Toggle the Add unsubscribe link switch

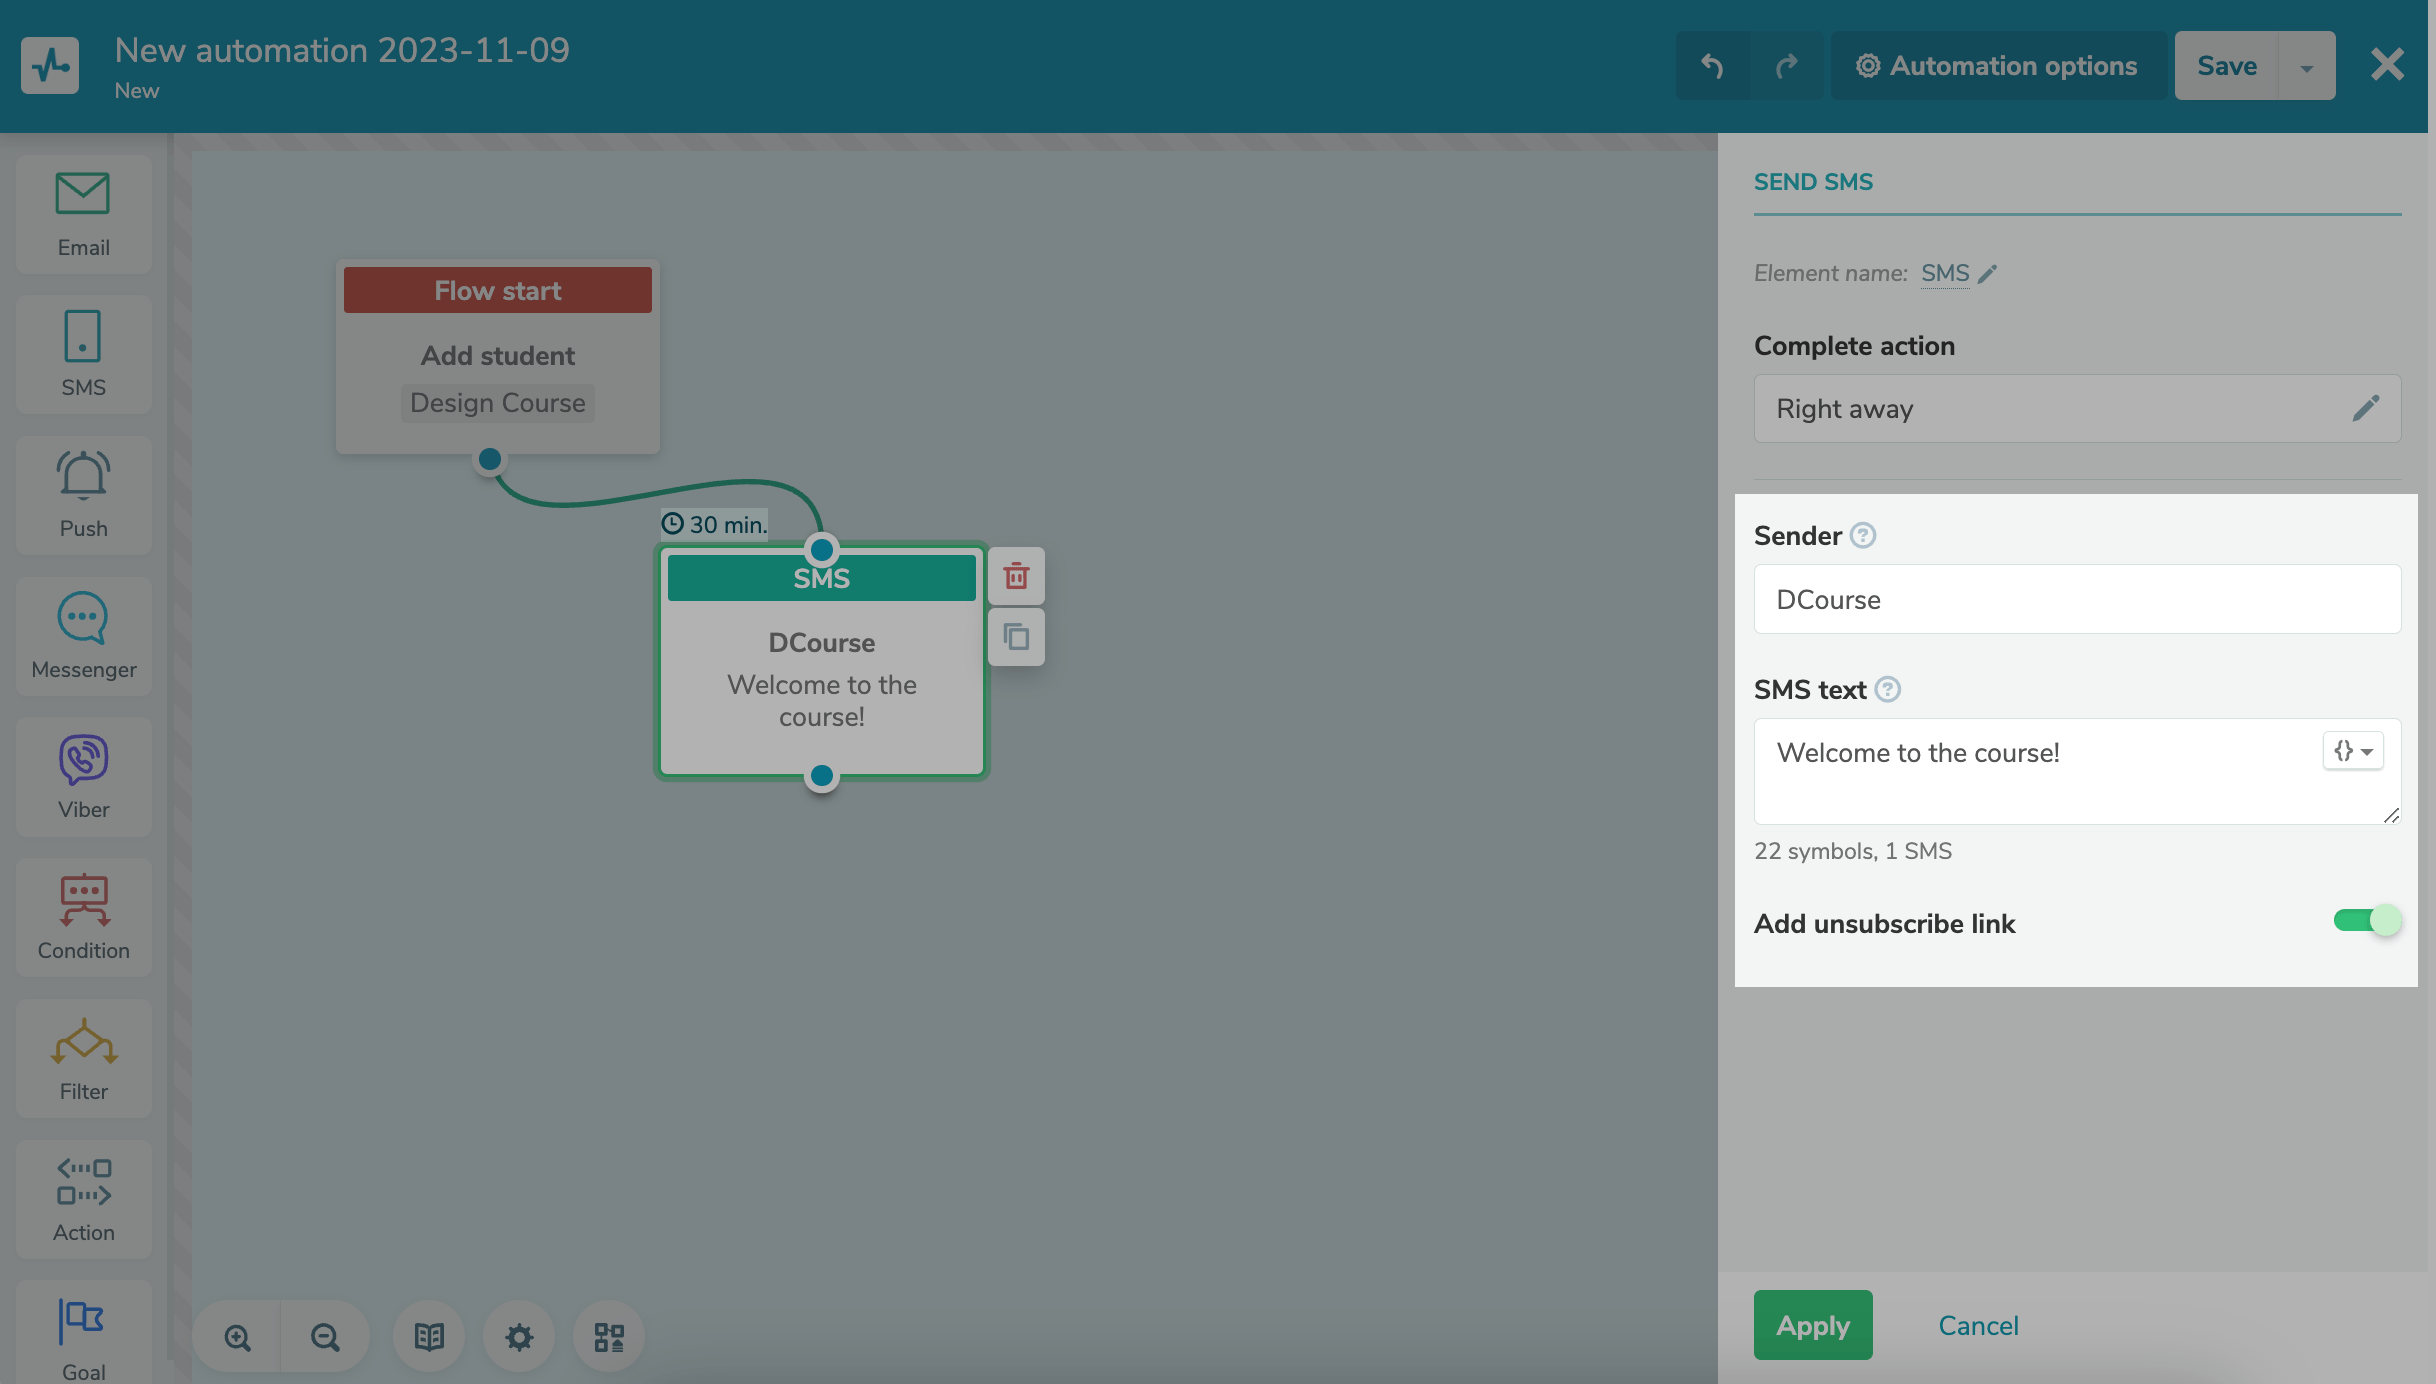point(2366,921)
